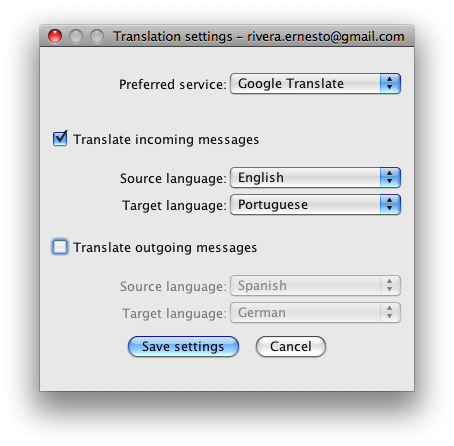Viewport: 454px width, 446px height.
Task: Click the Translation settings window title text
Action: click(x=259, y=36)
